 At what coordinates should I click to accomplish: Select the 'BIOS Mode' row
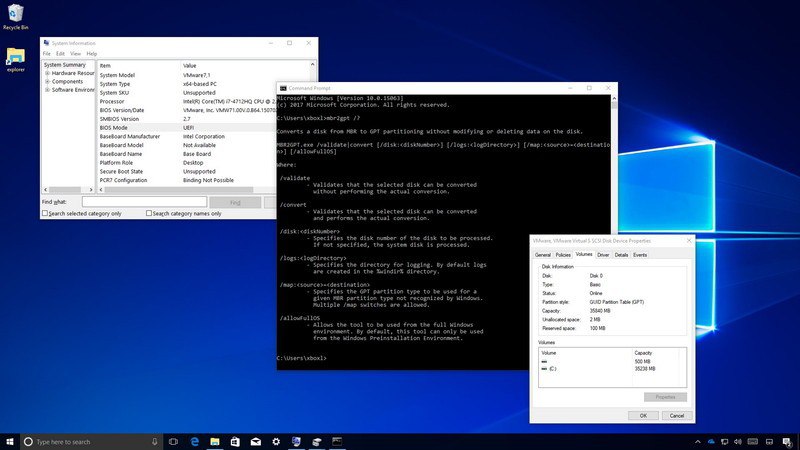tap(187, 128)
